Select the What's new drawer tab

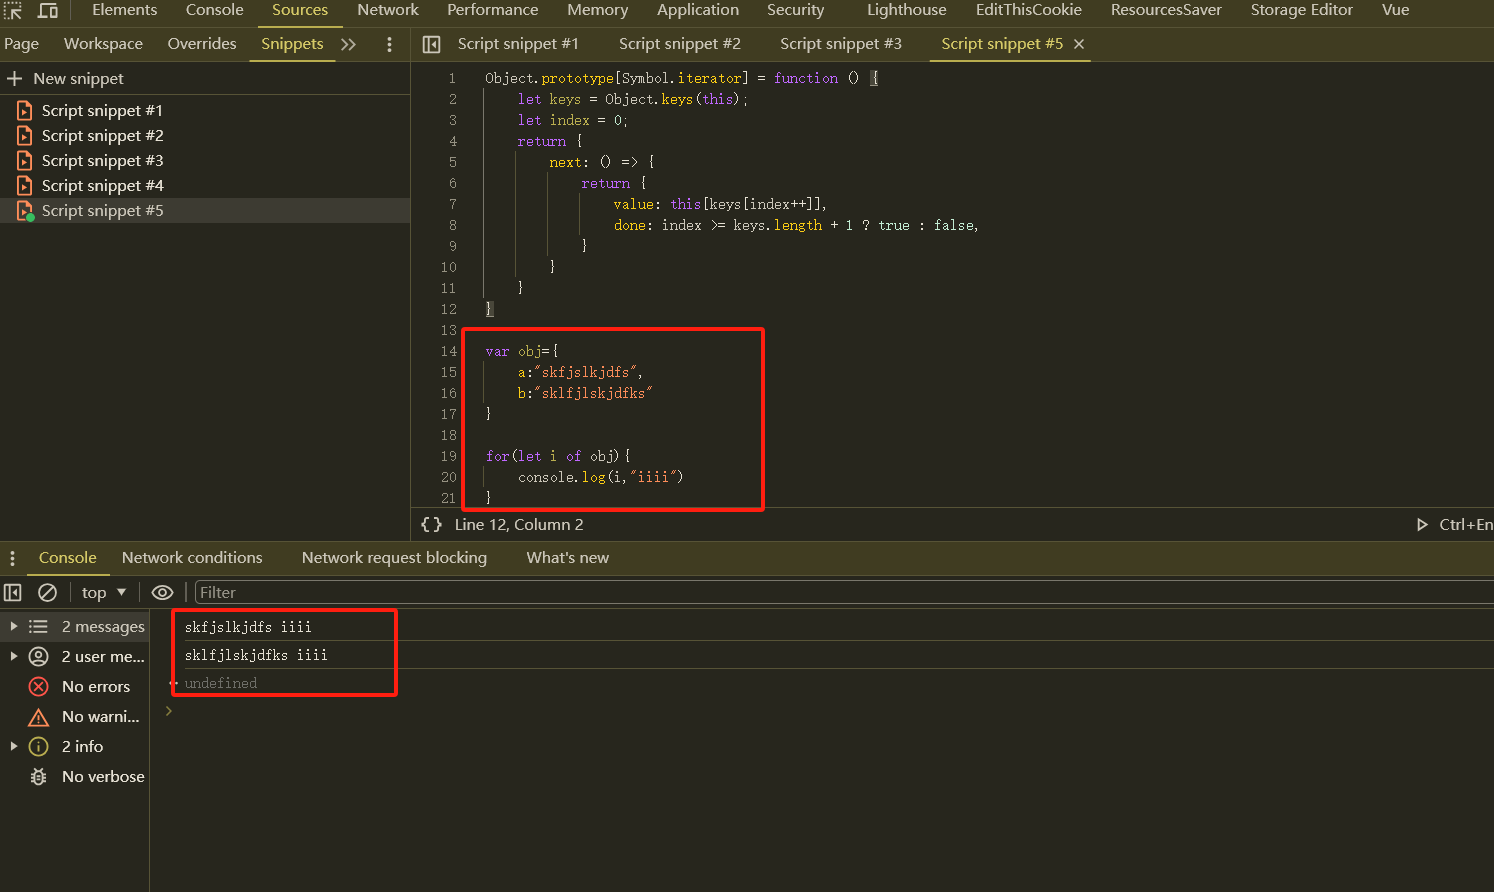pos(568,558)
